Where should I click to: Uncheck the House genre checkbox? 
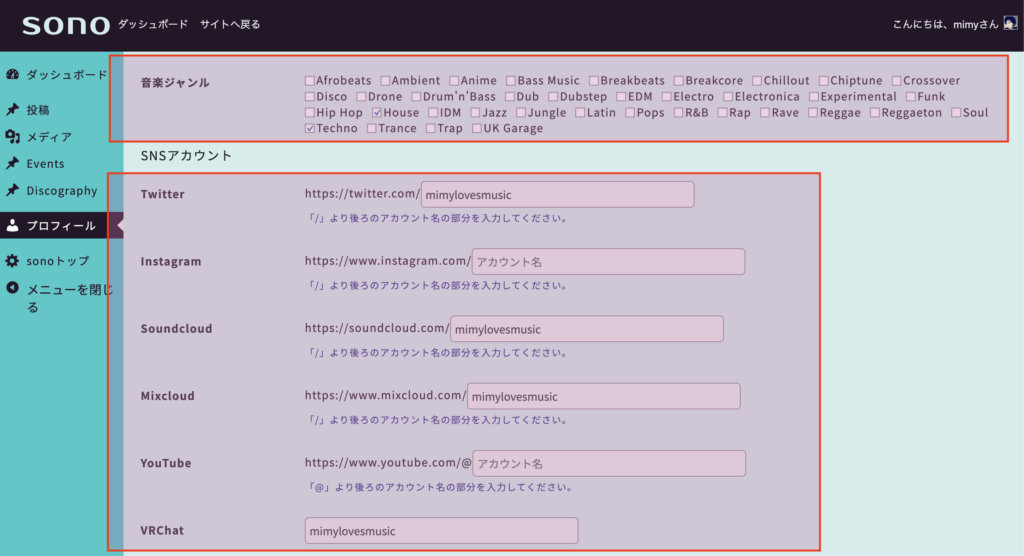377,113
